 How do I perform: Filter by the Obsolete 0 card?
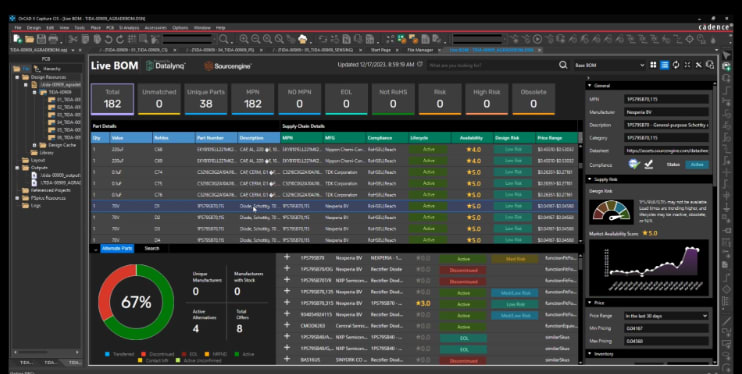pos(533,99)
